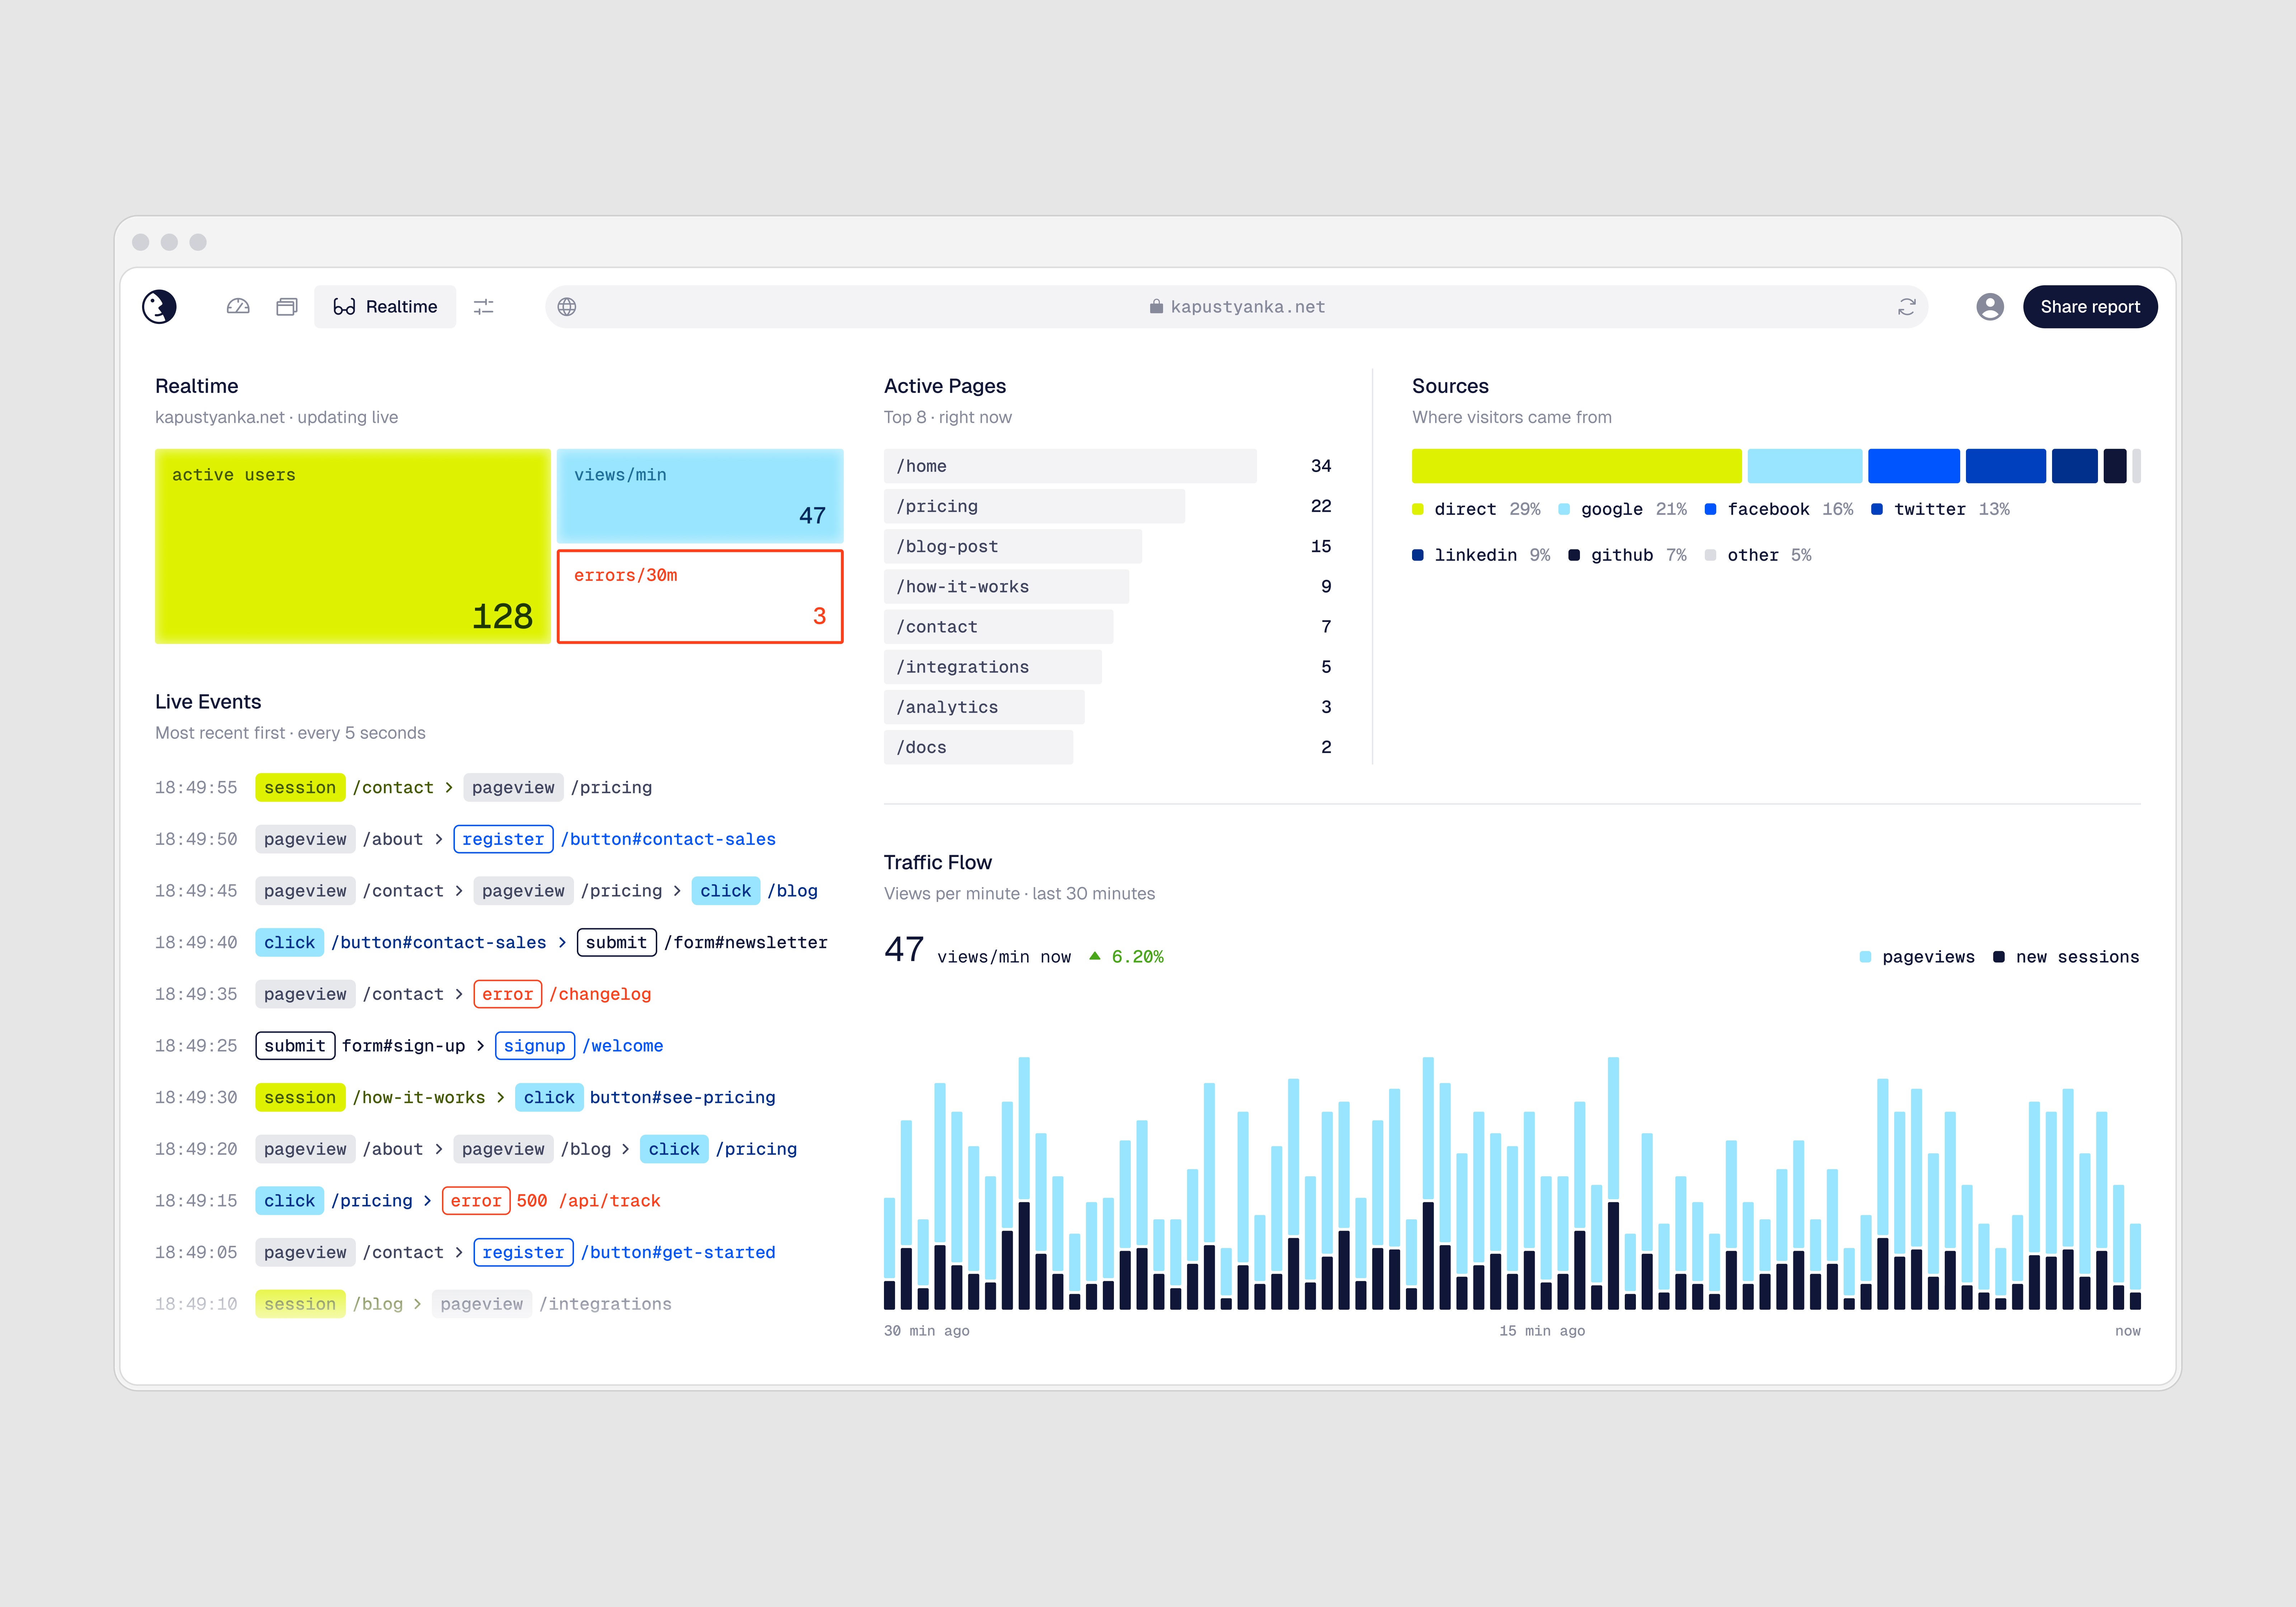This screenshot has height=1607, width=2296.
Task: Click the lock icon beside kapustyanka.net
Action: tap(1156, 307)
